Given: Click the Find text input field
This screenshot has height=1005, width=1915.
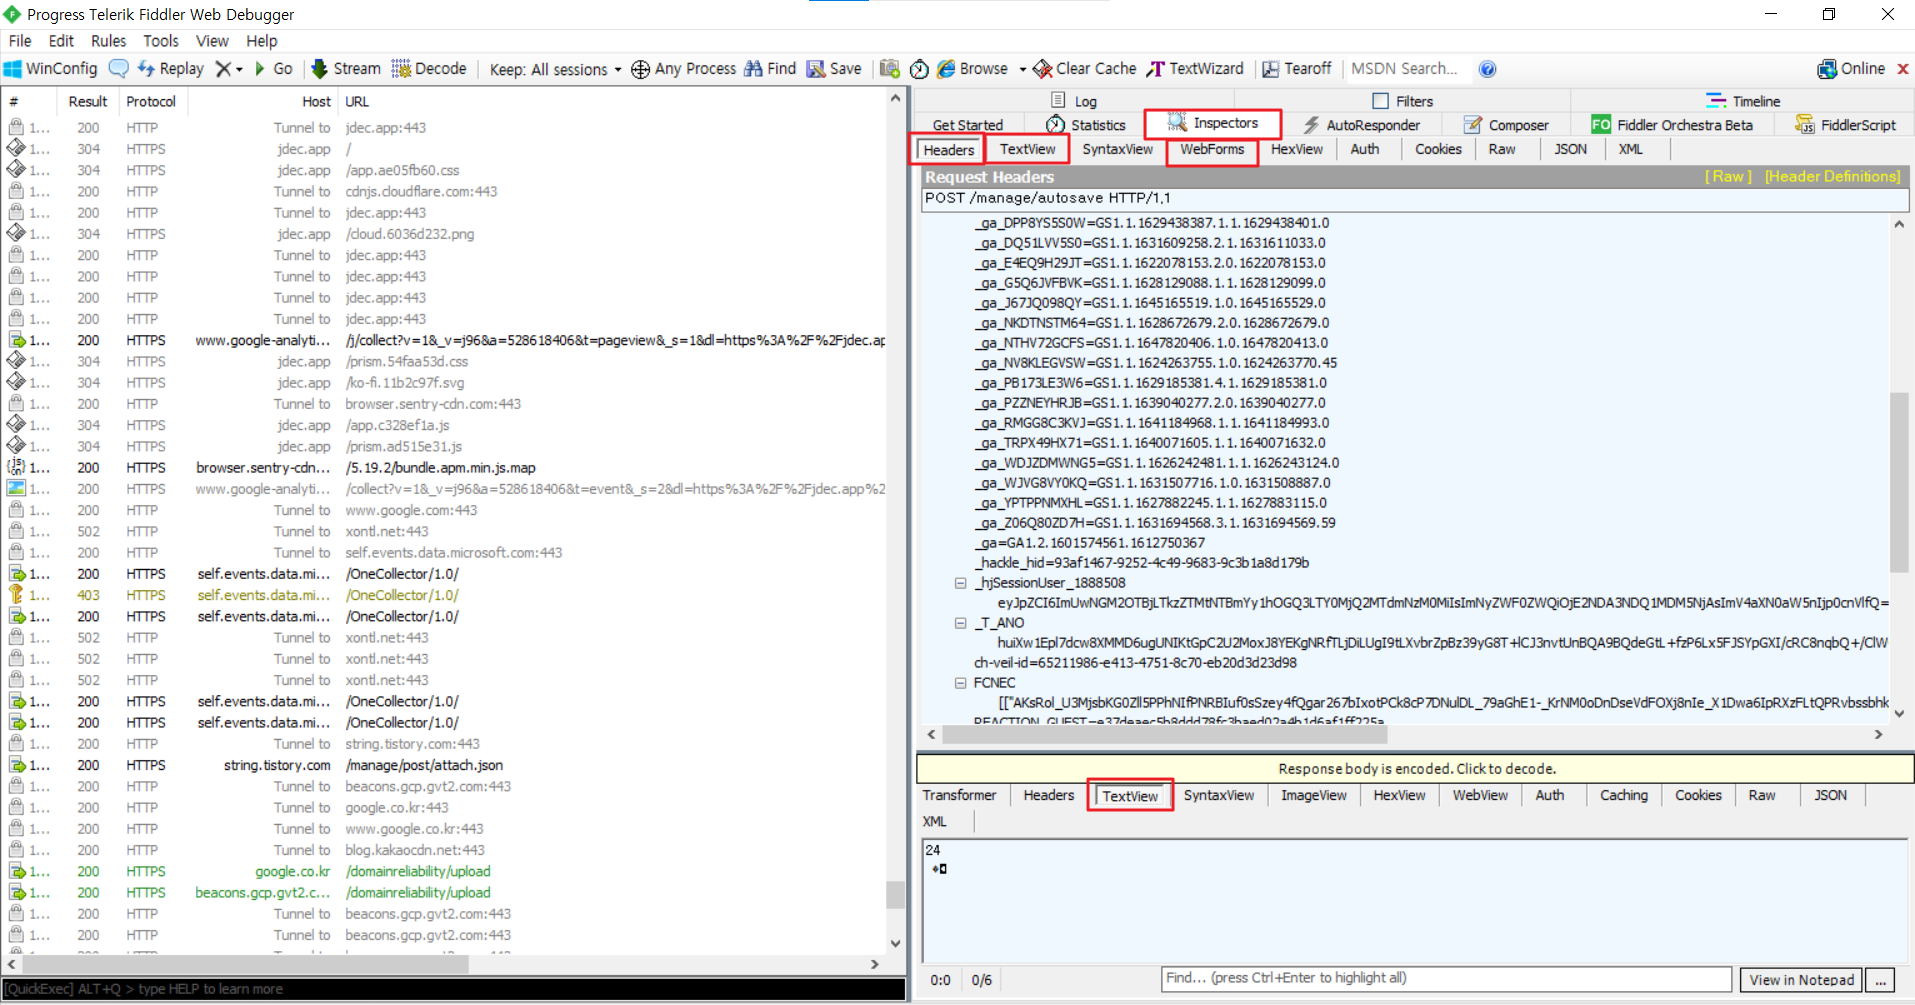Looking at the screenshot, I should (1446, 978).
